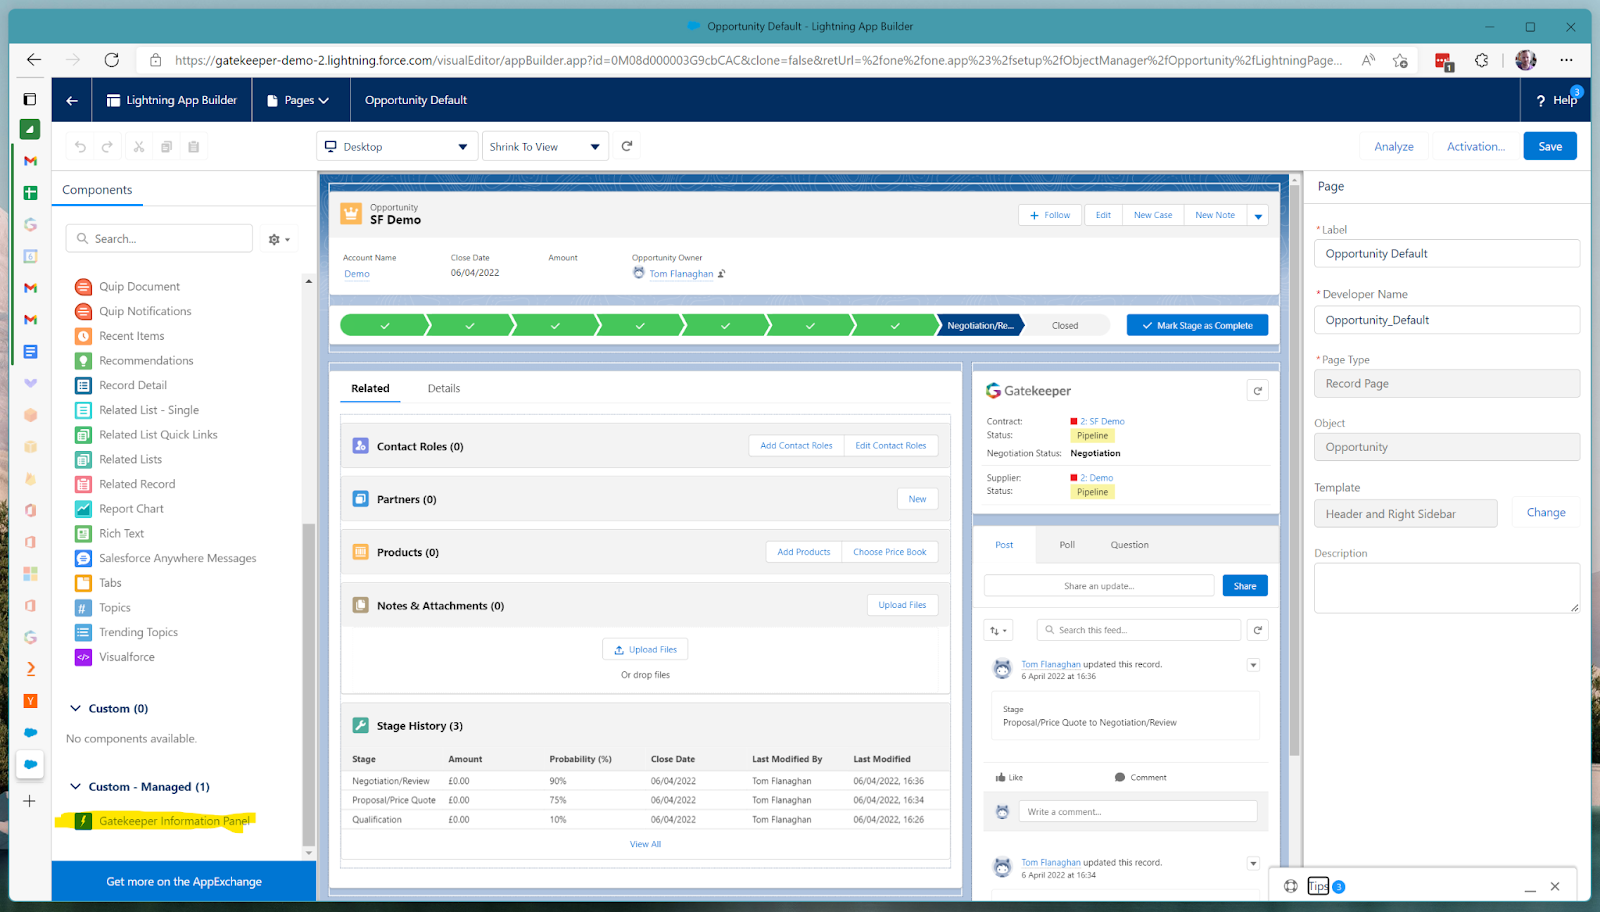Reload the browser page

[111, 60]
